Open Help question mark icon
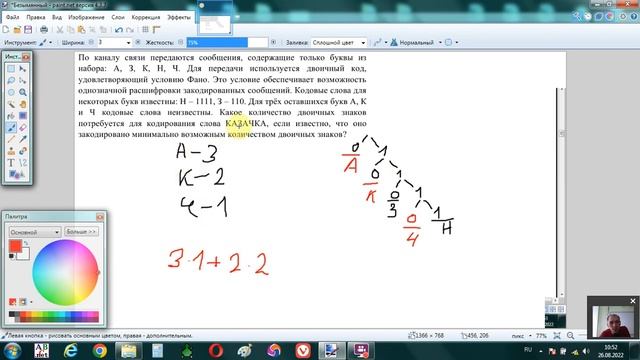640x360 pixels. 634,17
